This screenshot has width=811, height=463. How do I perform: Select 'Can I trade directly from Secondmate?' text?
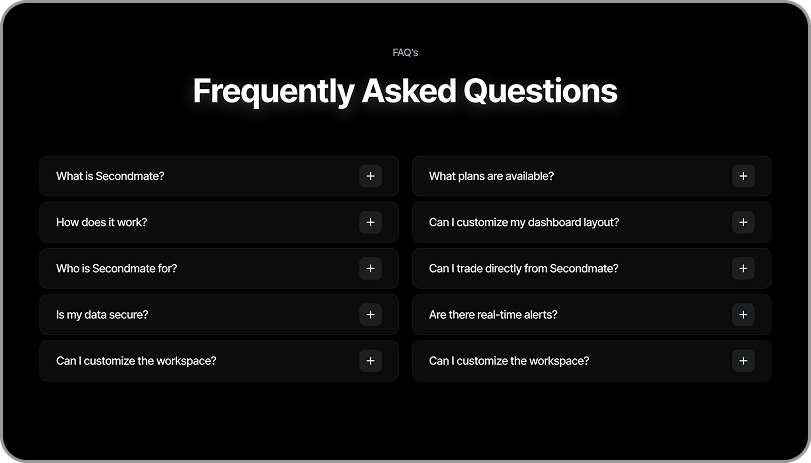point(523,268)
